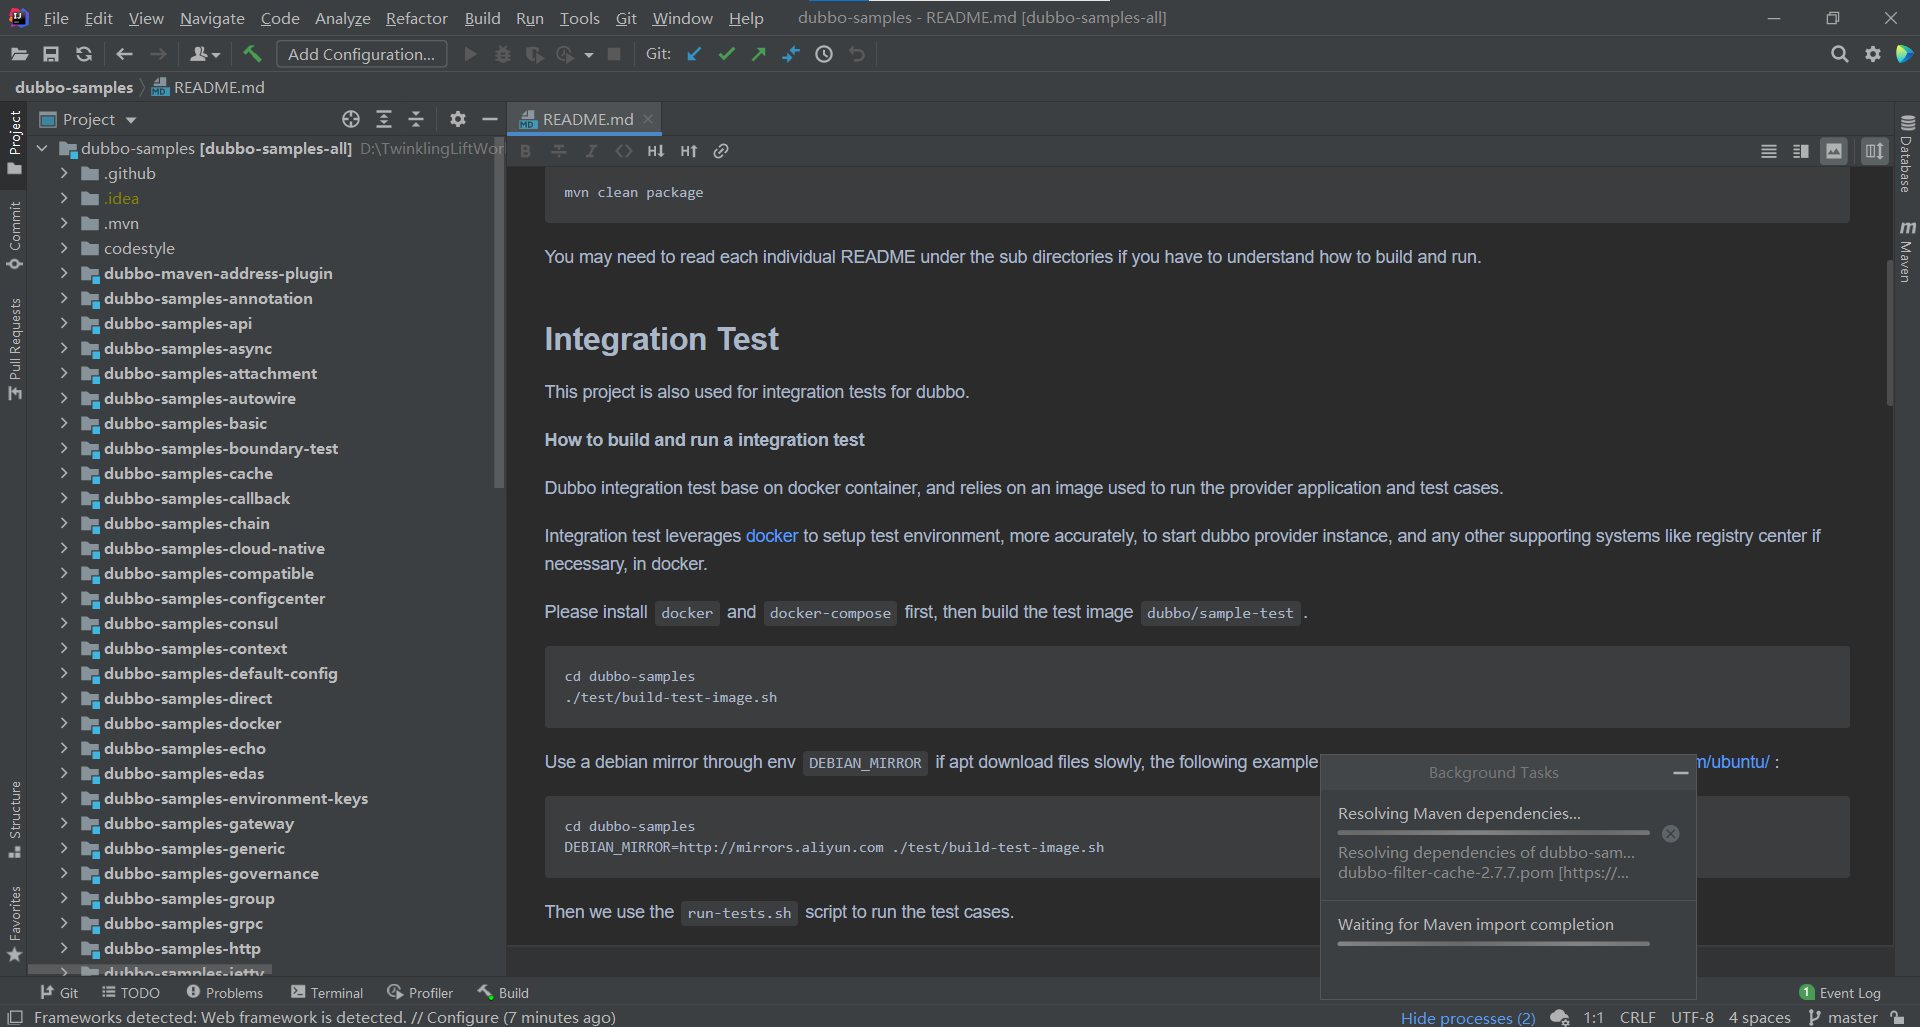Toggle the Pull Requests tool window
The height and width of the screenshot is (1027, 1920).
point(14,348)
